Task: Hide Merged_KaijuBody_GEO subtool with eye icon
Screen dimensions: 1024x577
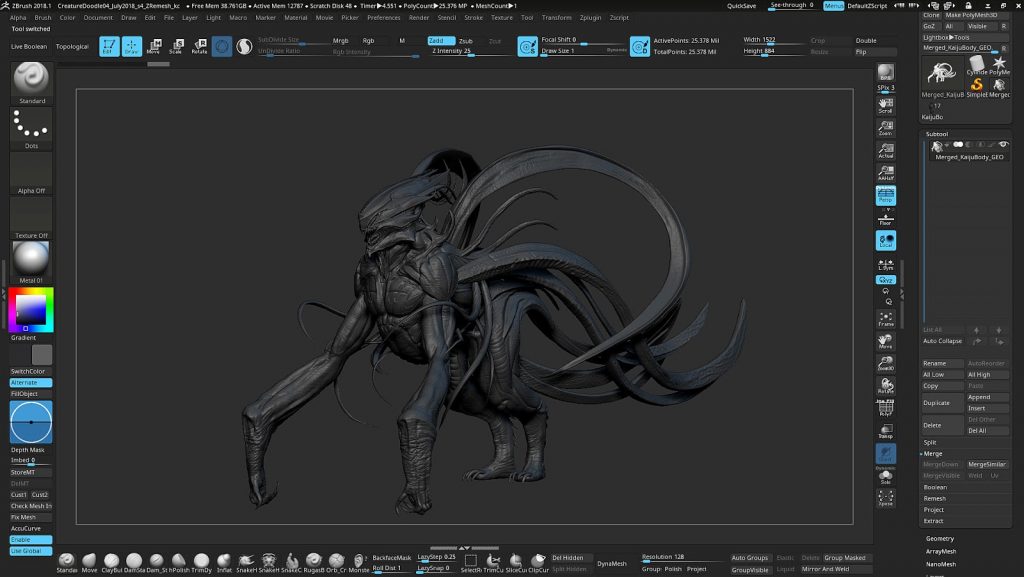Action: tap(1003, 144)
